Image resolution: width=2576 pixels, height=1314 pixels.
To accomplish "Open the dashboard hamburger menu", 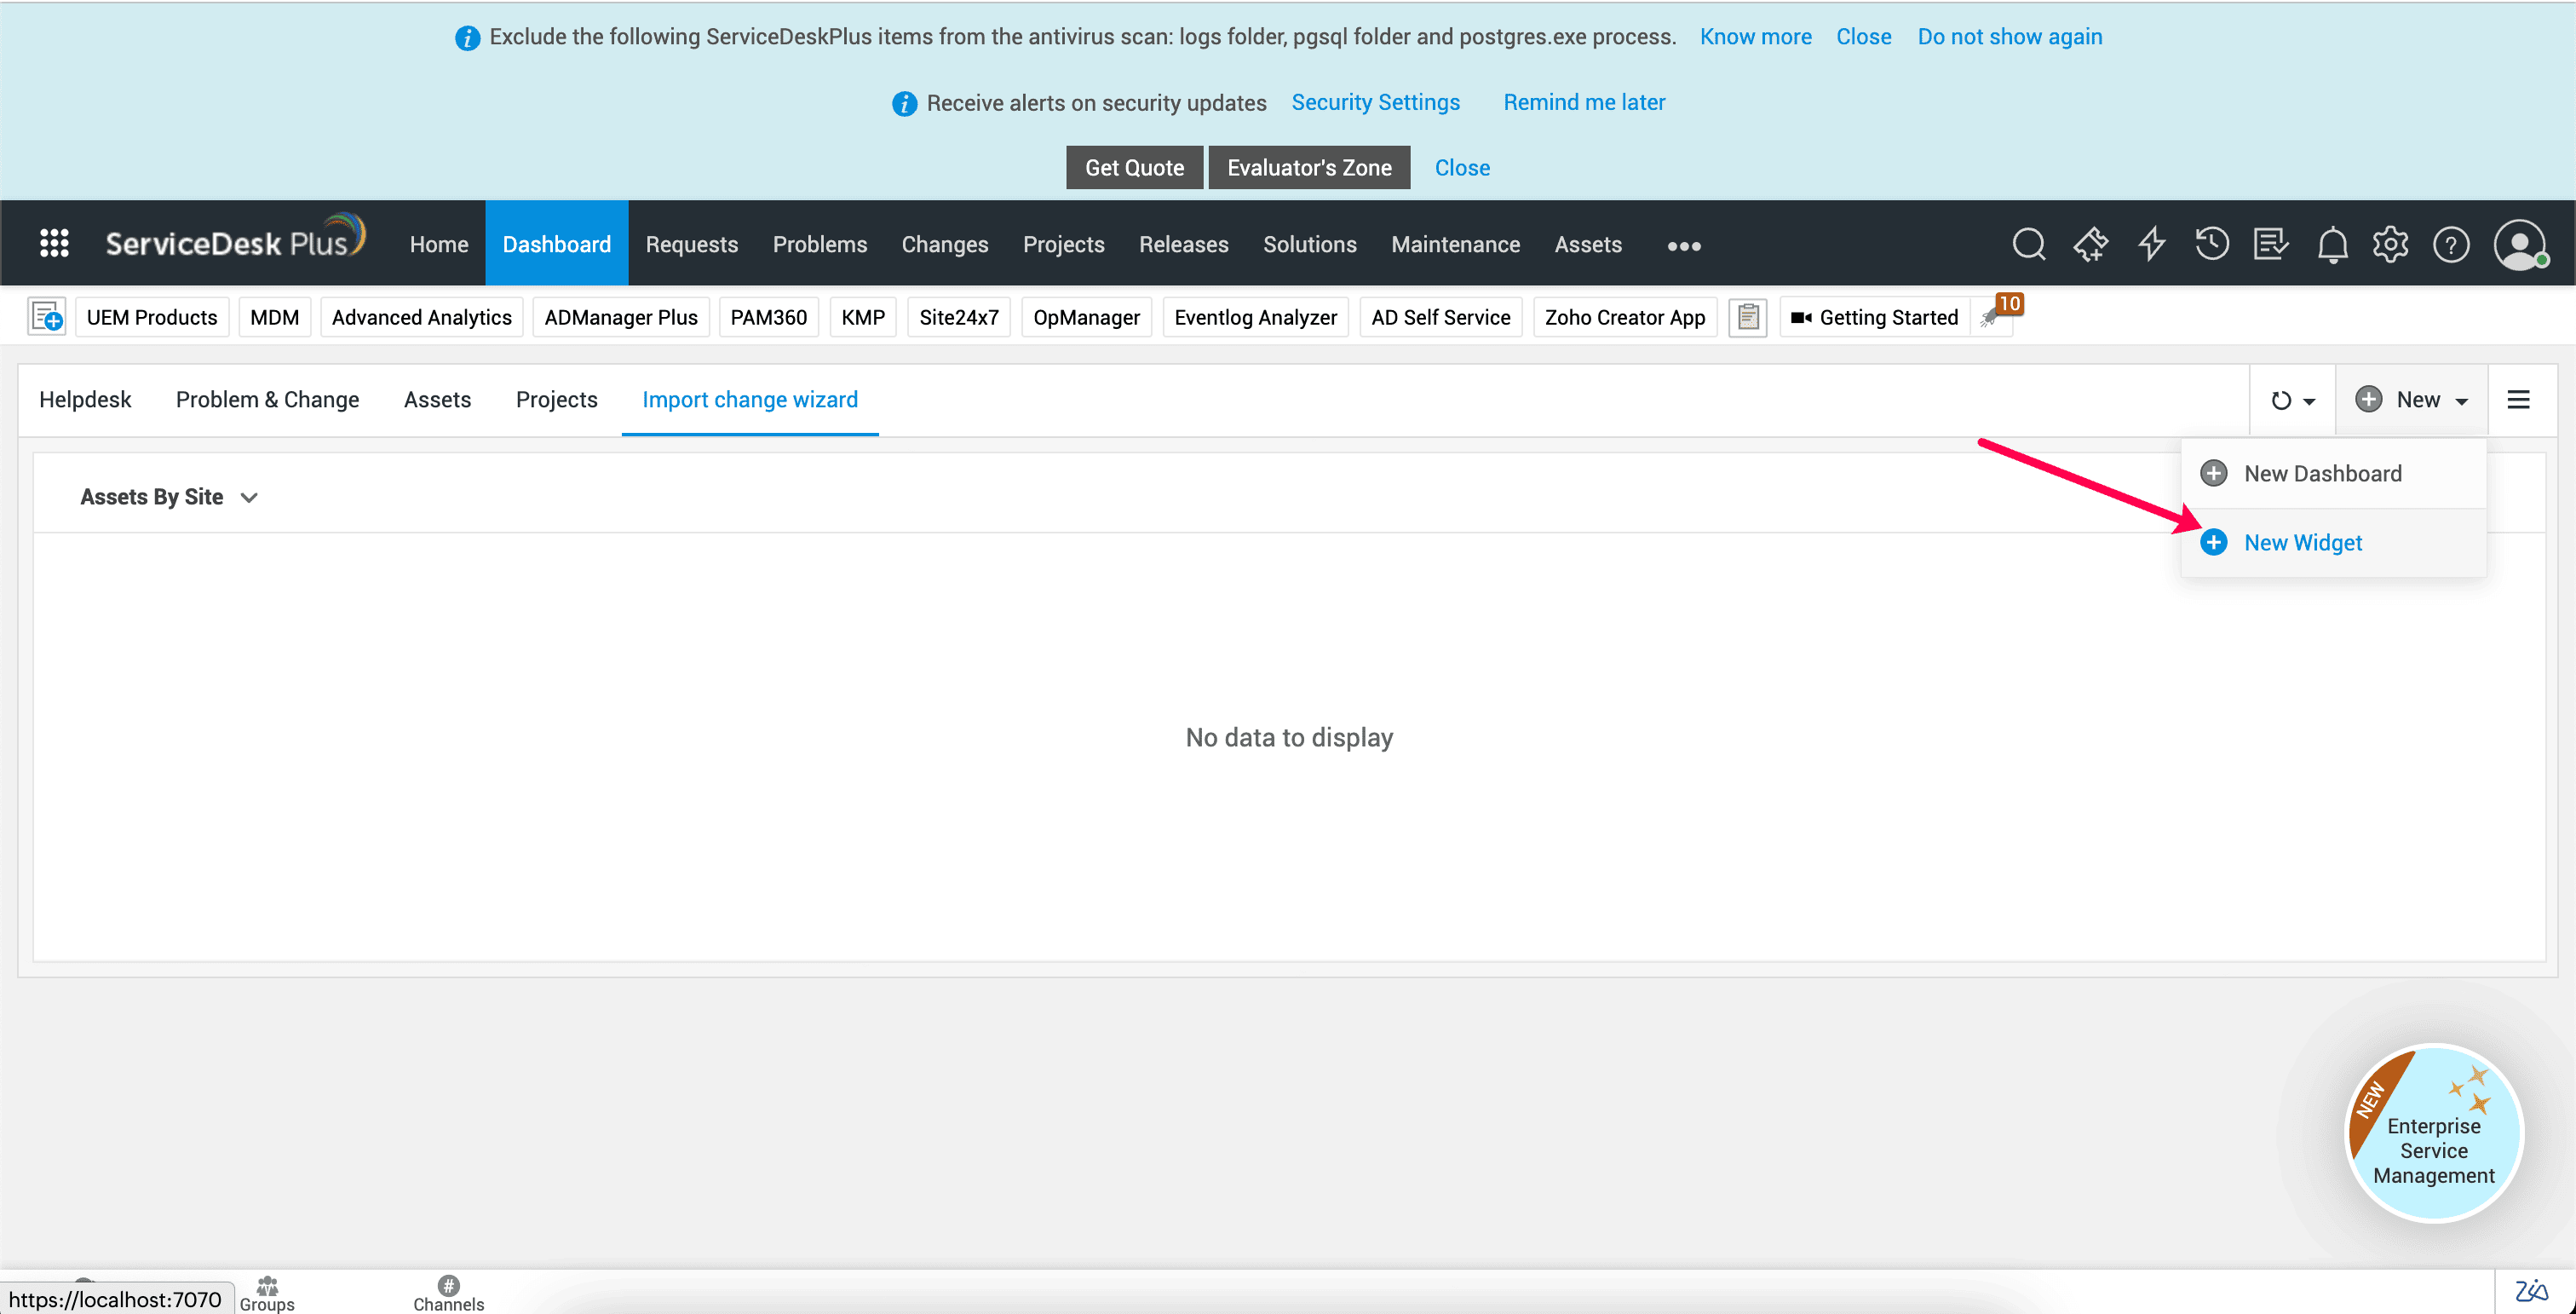I will [x=2518, y=400].
